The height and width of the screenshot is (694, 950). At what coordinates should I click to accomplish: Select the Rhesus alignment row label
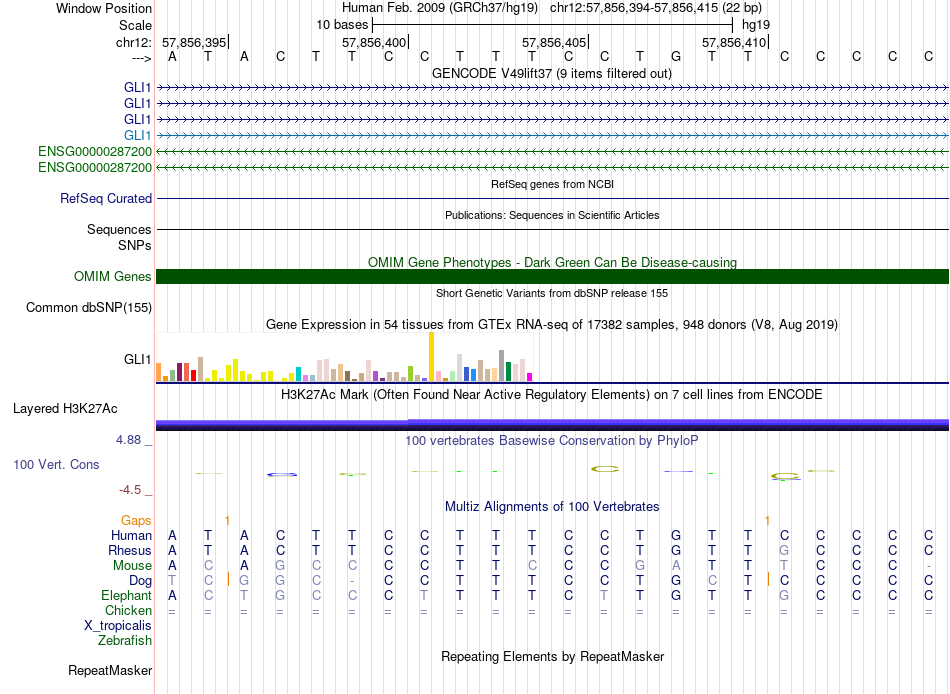[130, 550]
